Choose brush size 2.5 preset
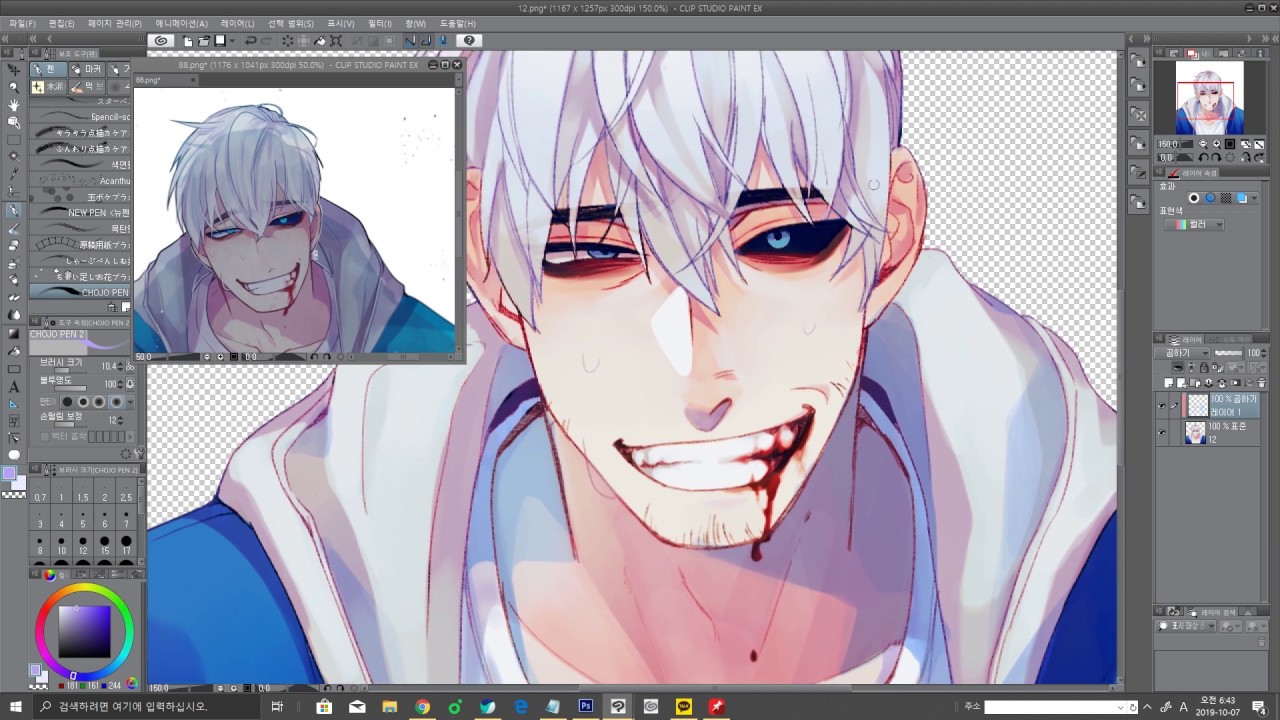This screenshot has height=720, width=1280. [126, 492]
